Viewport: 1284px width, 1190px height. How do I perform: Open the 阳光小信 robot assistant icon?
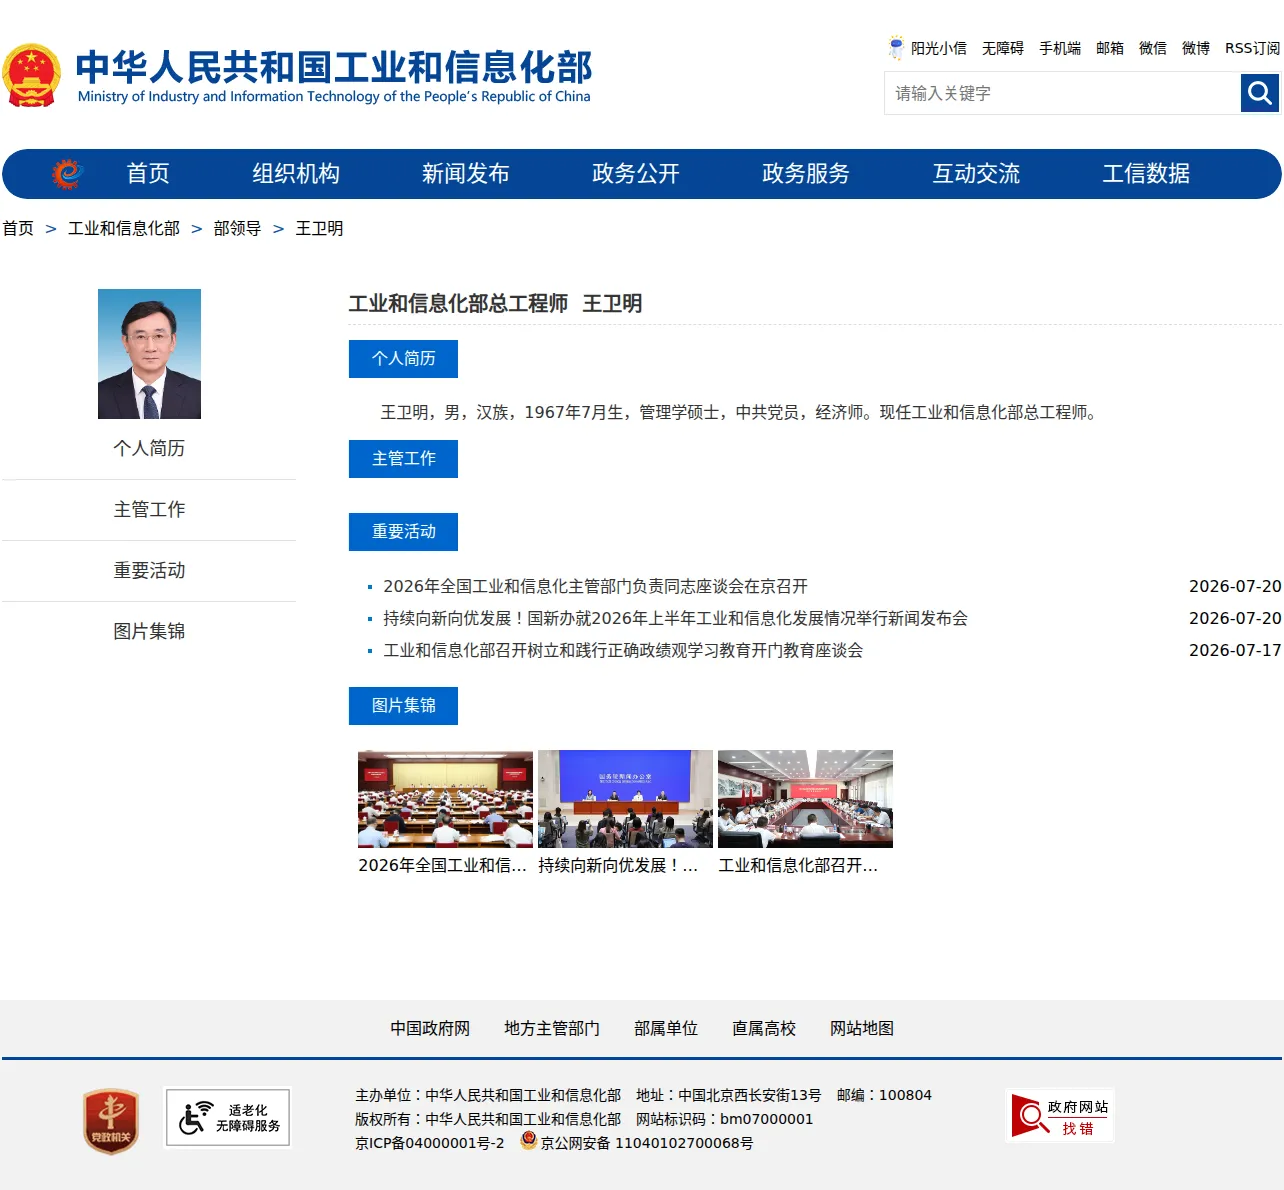tap(896, 47)
